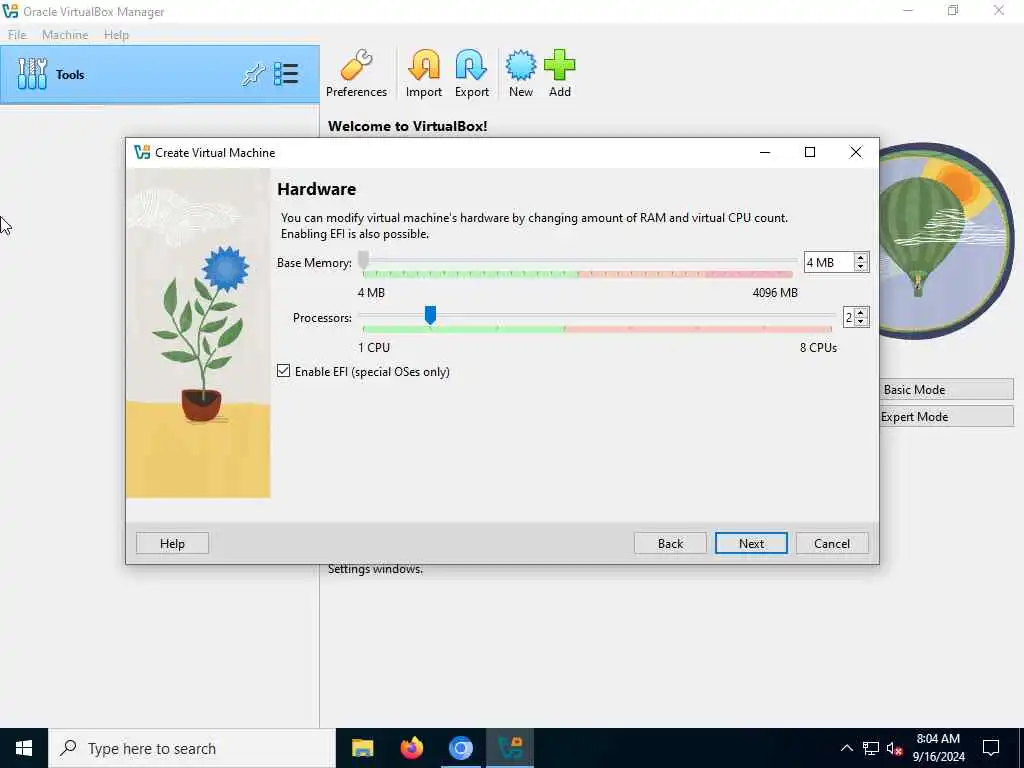Uncheck Enable EFI checkbox

click(x=283, y=371)
